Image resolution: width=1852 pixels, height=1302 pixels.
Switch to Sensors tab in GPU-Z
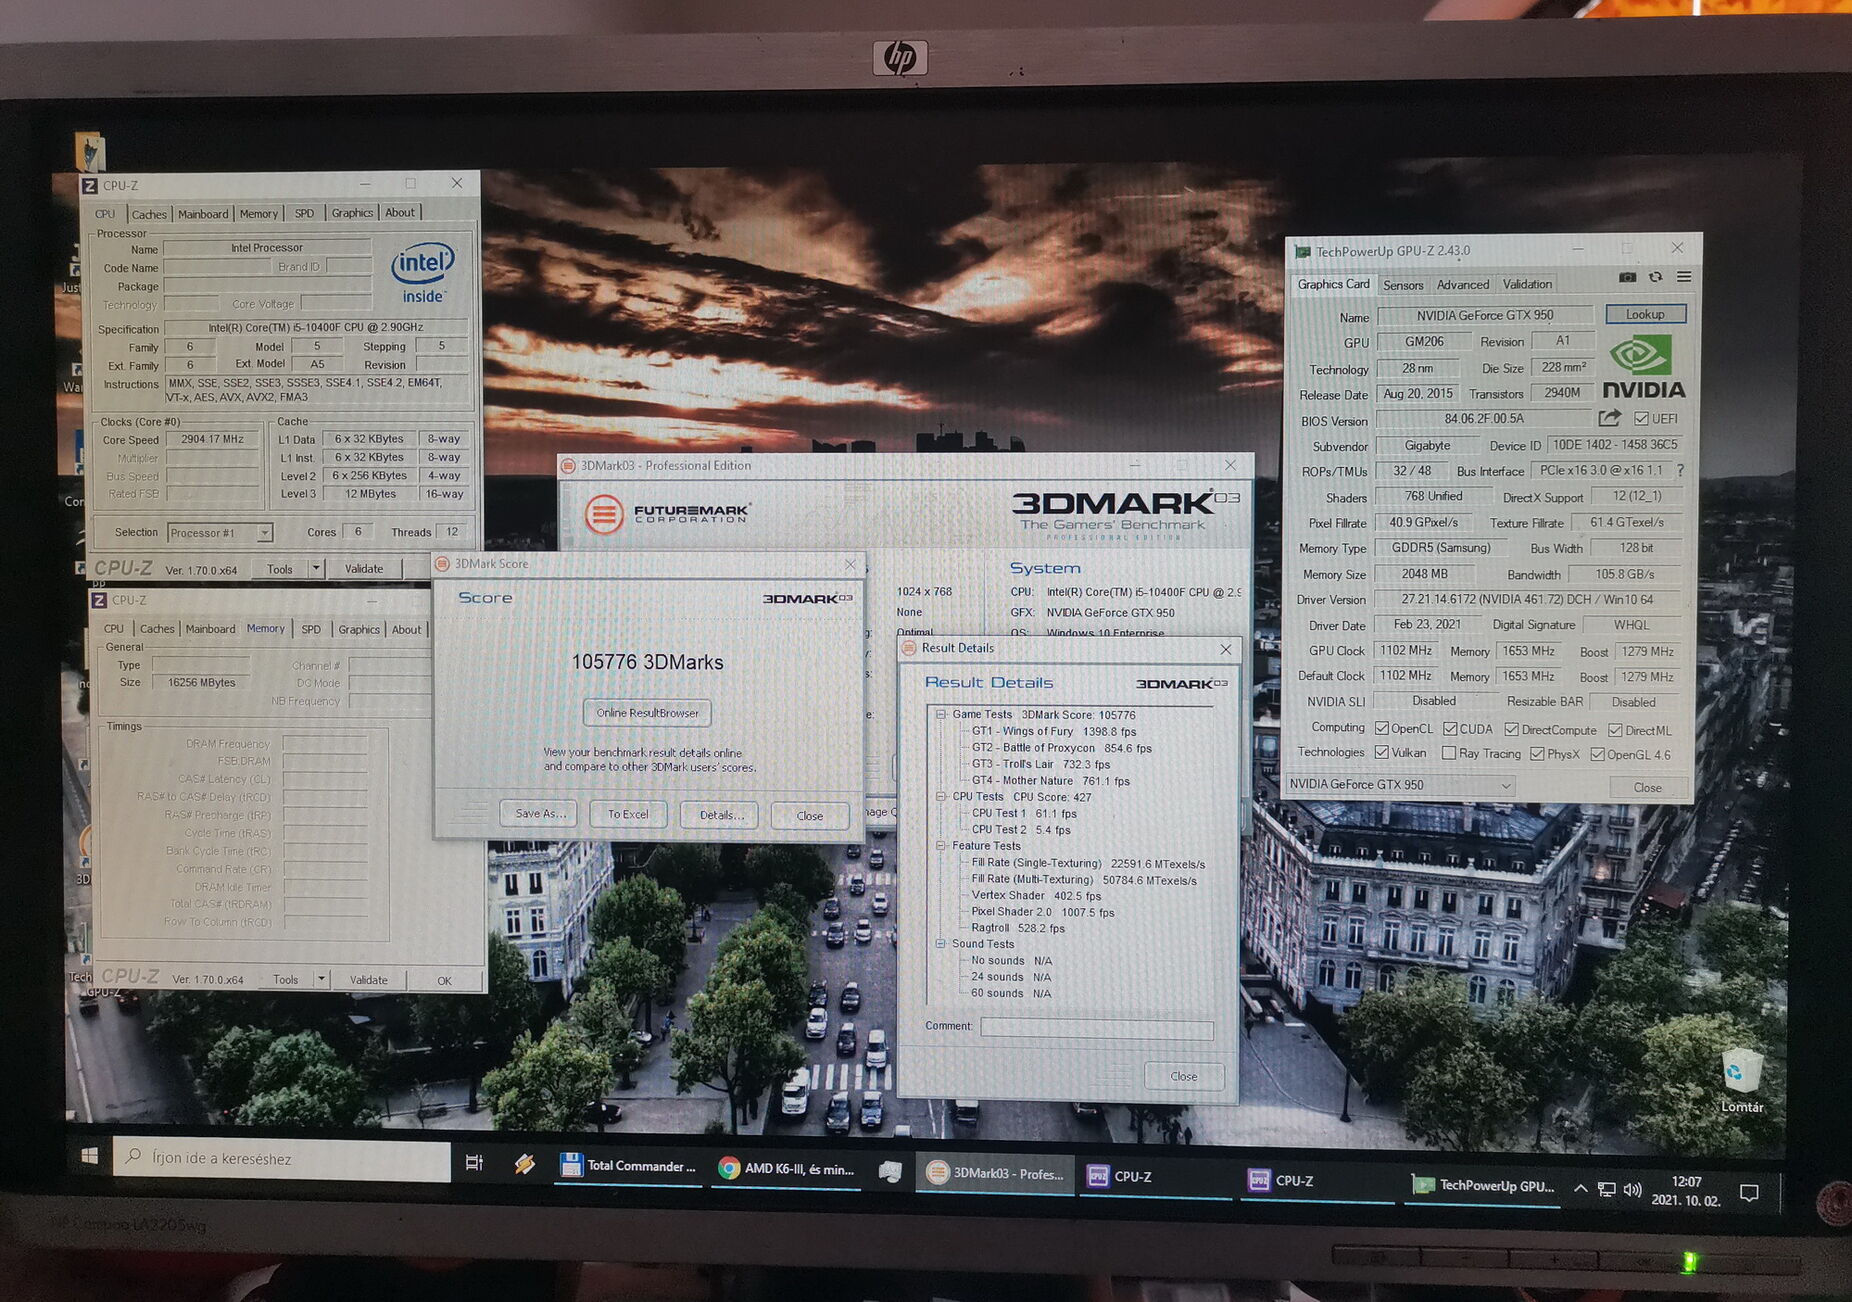(1403, 285)
